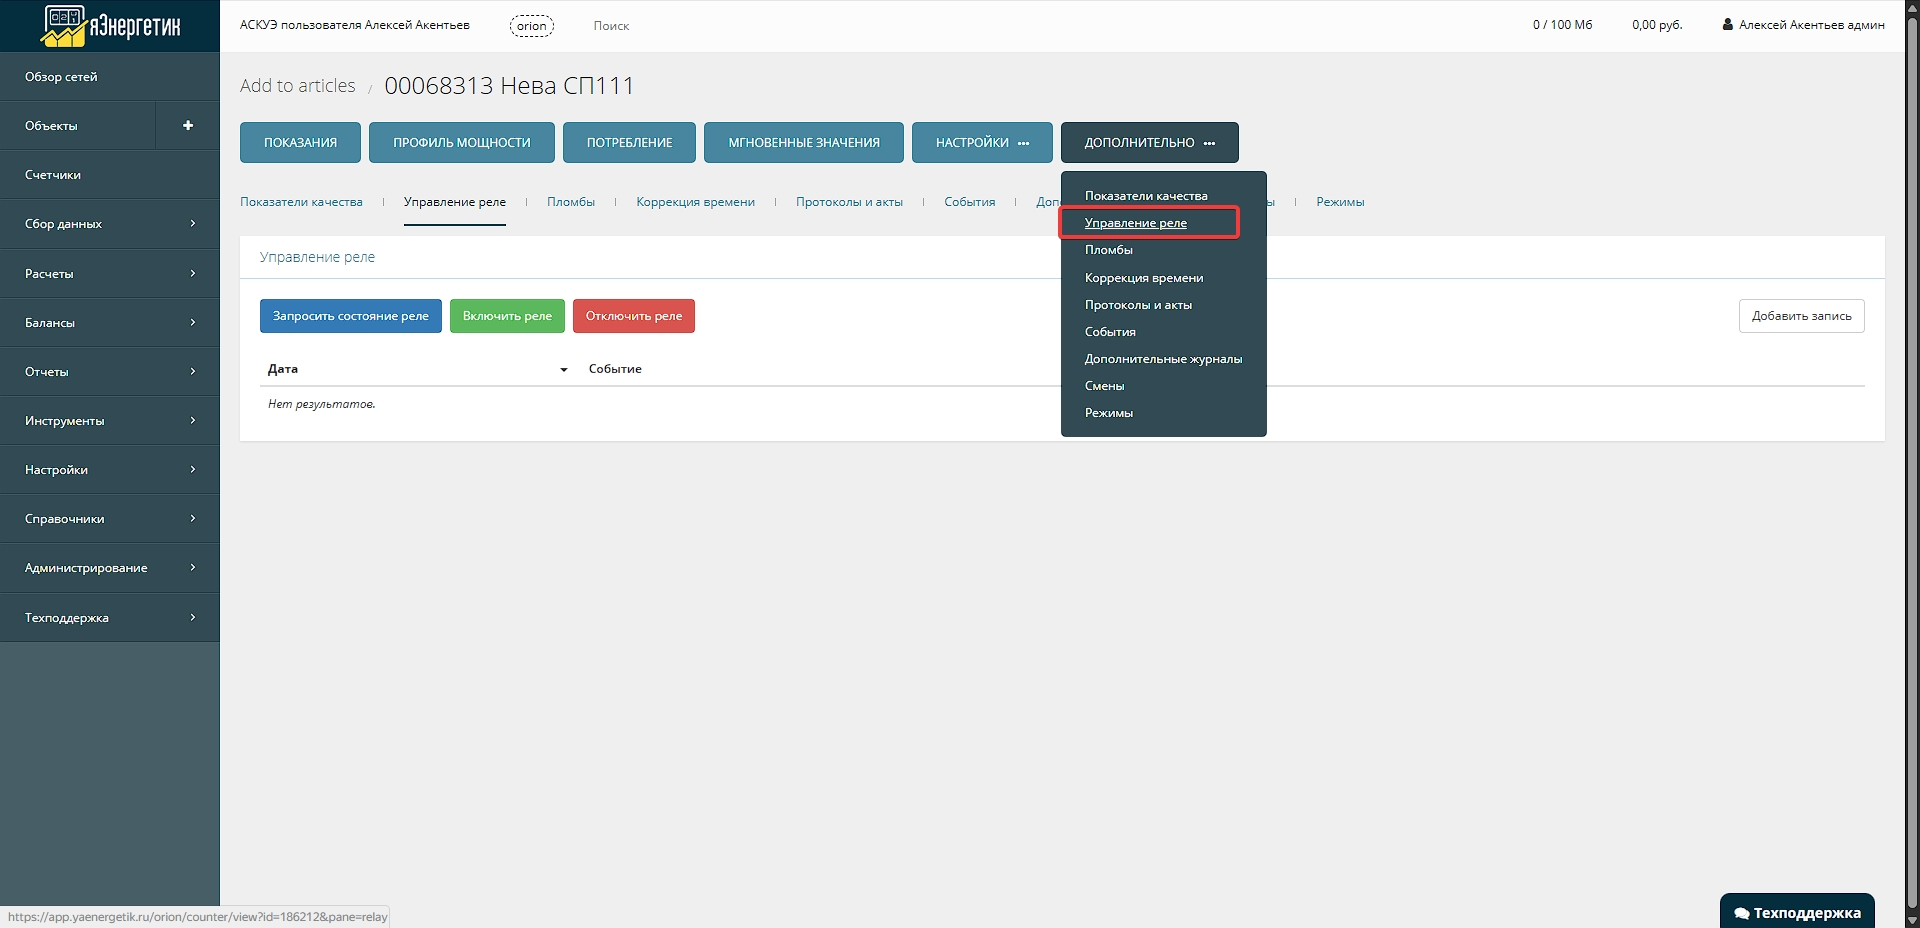Click the user profile icon Алексей Акентьев

[x=1727, y=25]
